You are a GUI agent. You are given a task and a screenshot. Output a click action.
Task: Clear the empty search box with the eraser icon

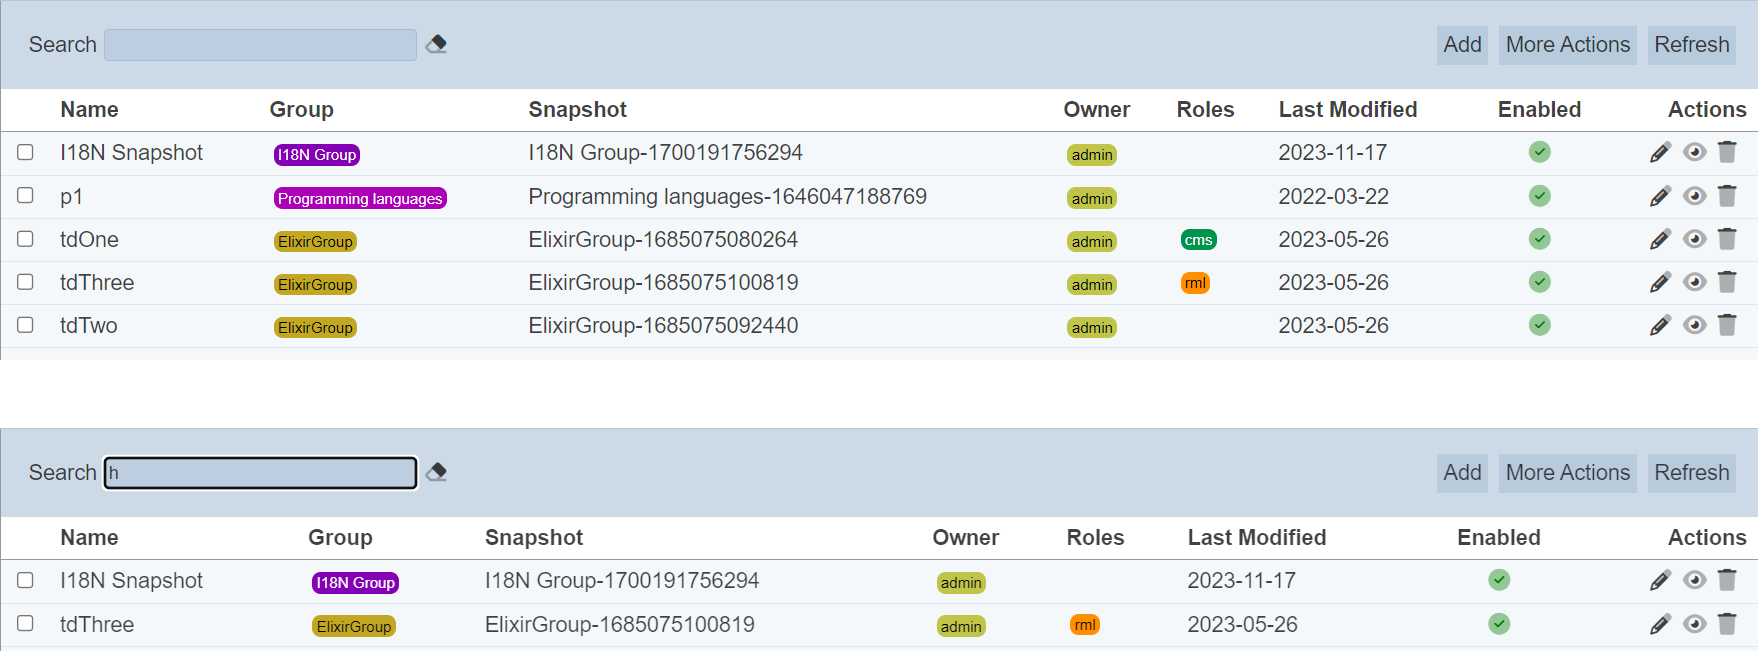click(436, 44)
